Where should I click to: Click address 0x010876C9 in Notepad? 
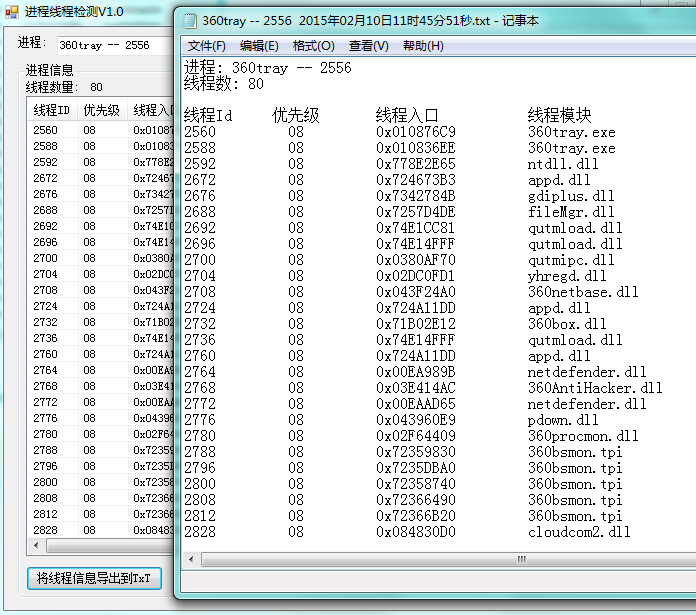(x=416, y=132)
